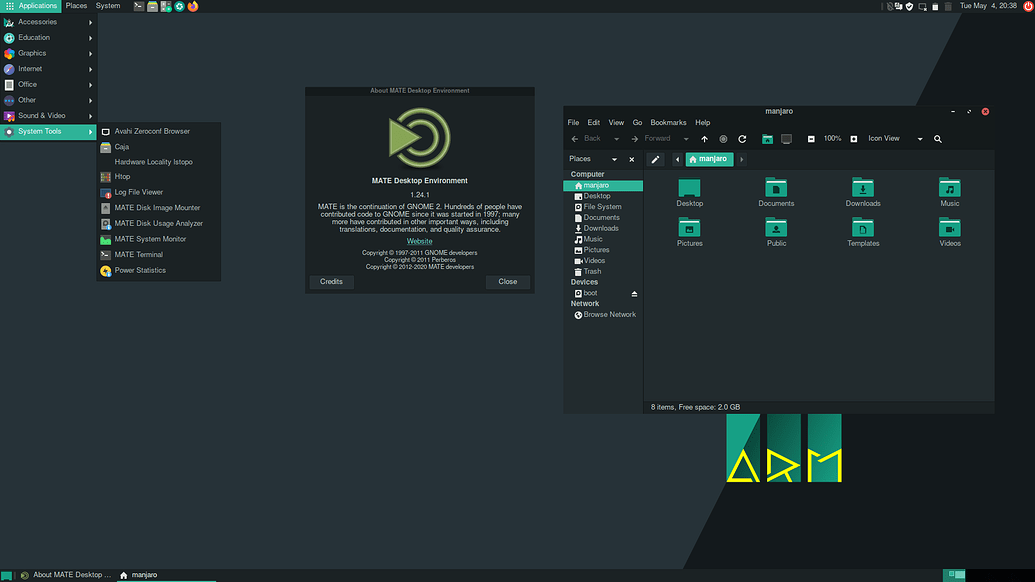
Task: Open the Music folder in the file view
Action: pyautogui.click(x=949, y=190)
